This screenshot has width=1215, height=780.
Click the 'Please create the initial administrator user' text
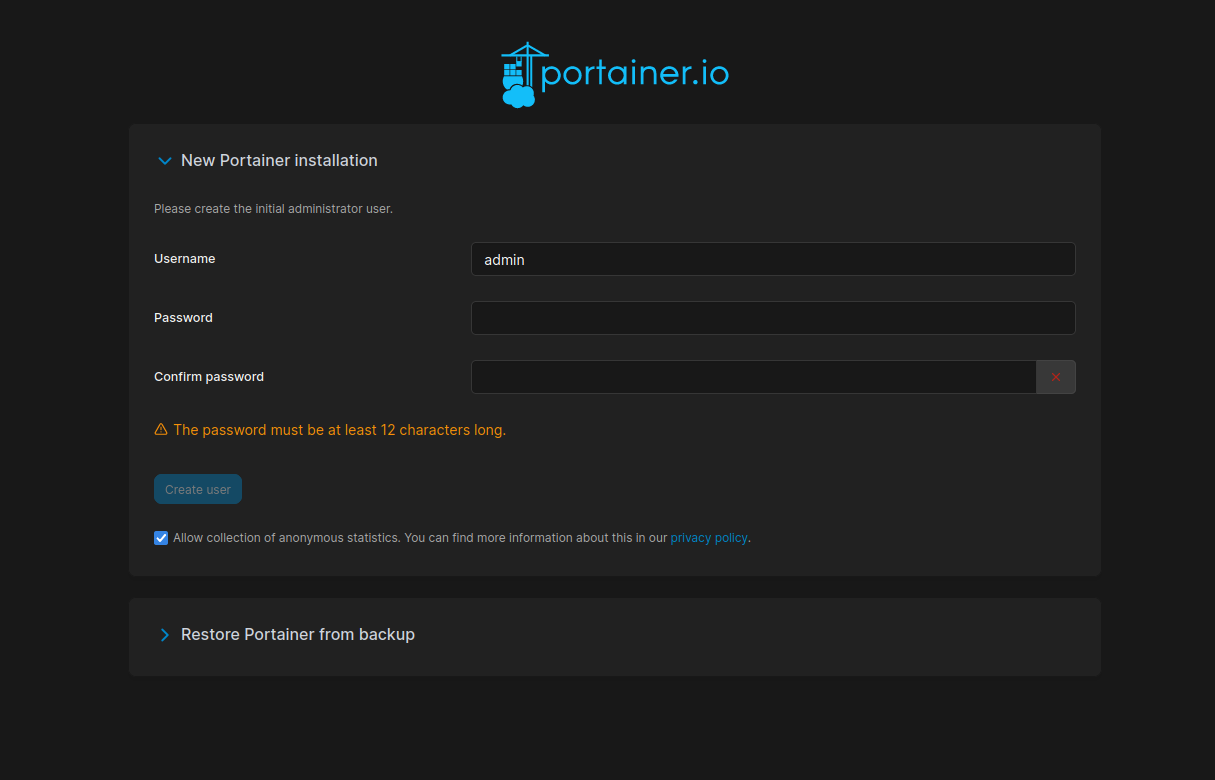(x=273, y=209)
